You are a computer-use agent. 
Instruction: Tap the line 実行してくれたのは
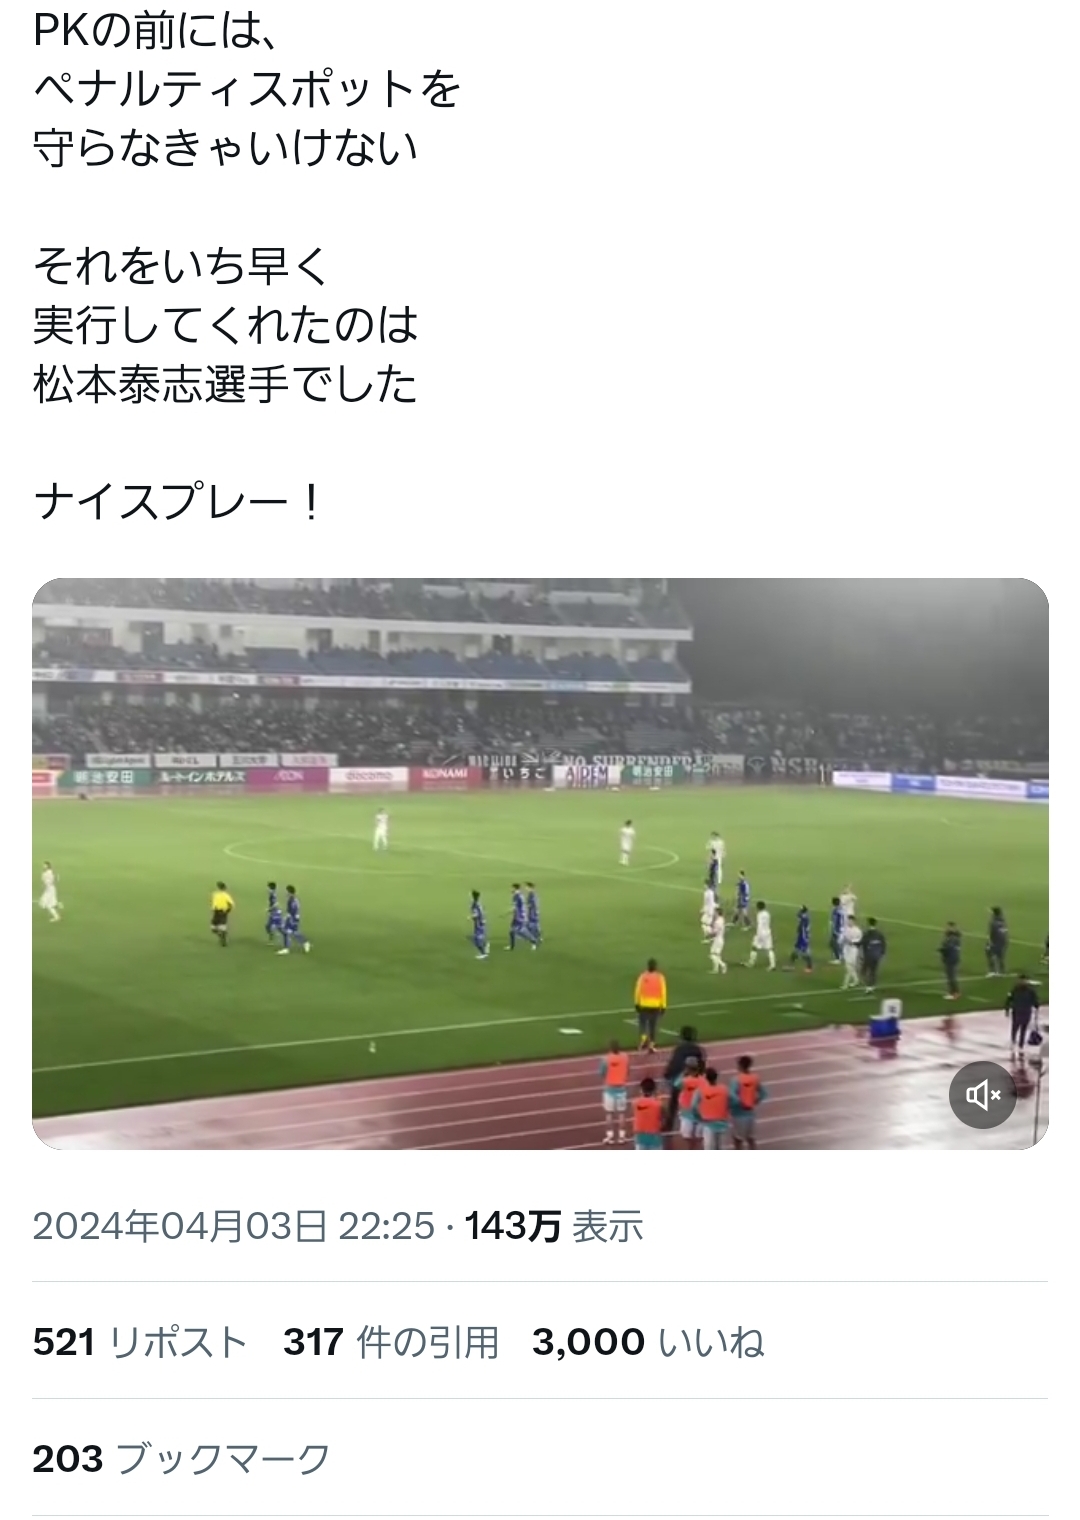pos(225,325)
